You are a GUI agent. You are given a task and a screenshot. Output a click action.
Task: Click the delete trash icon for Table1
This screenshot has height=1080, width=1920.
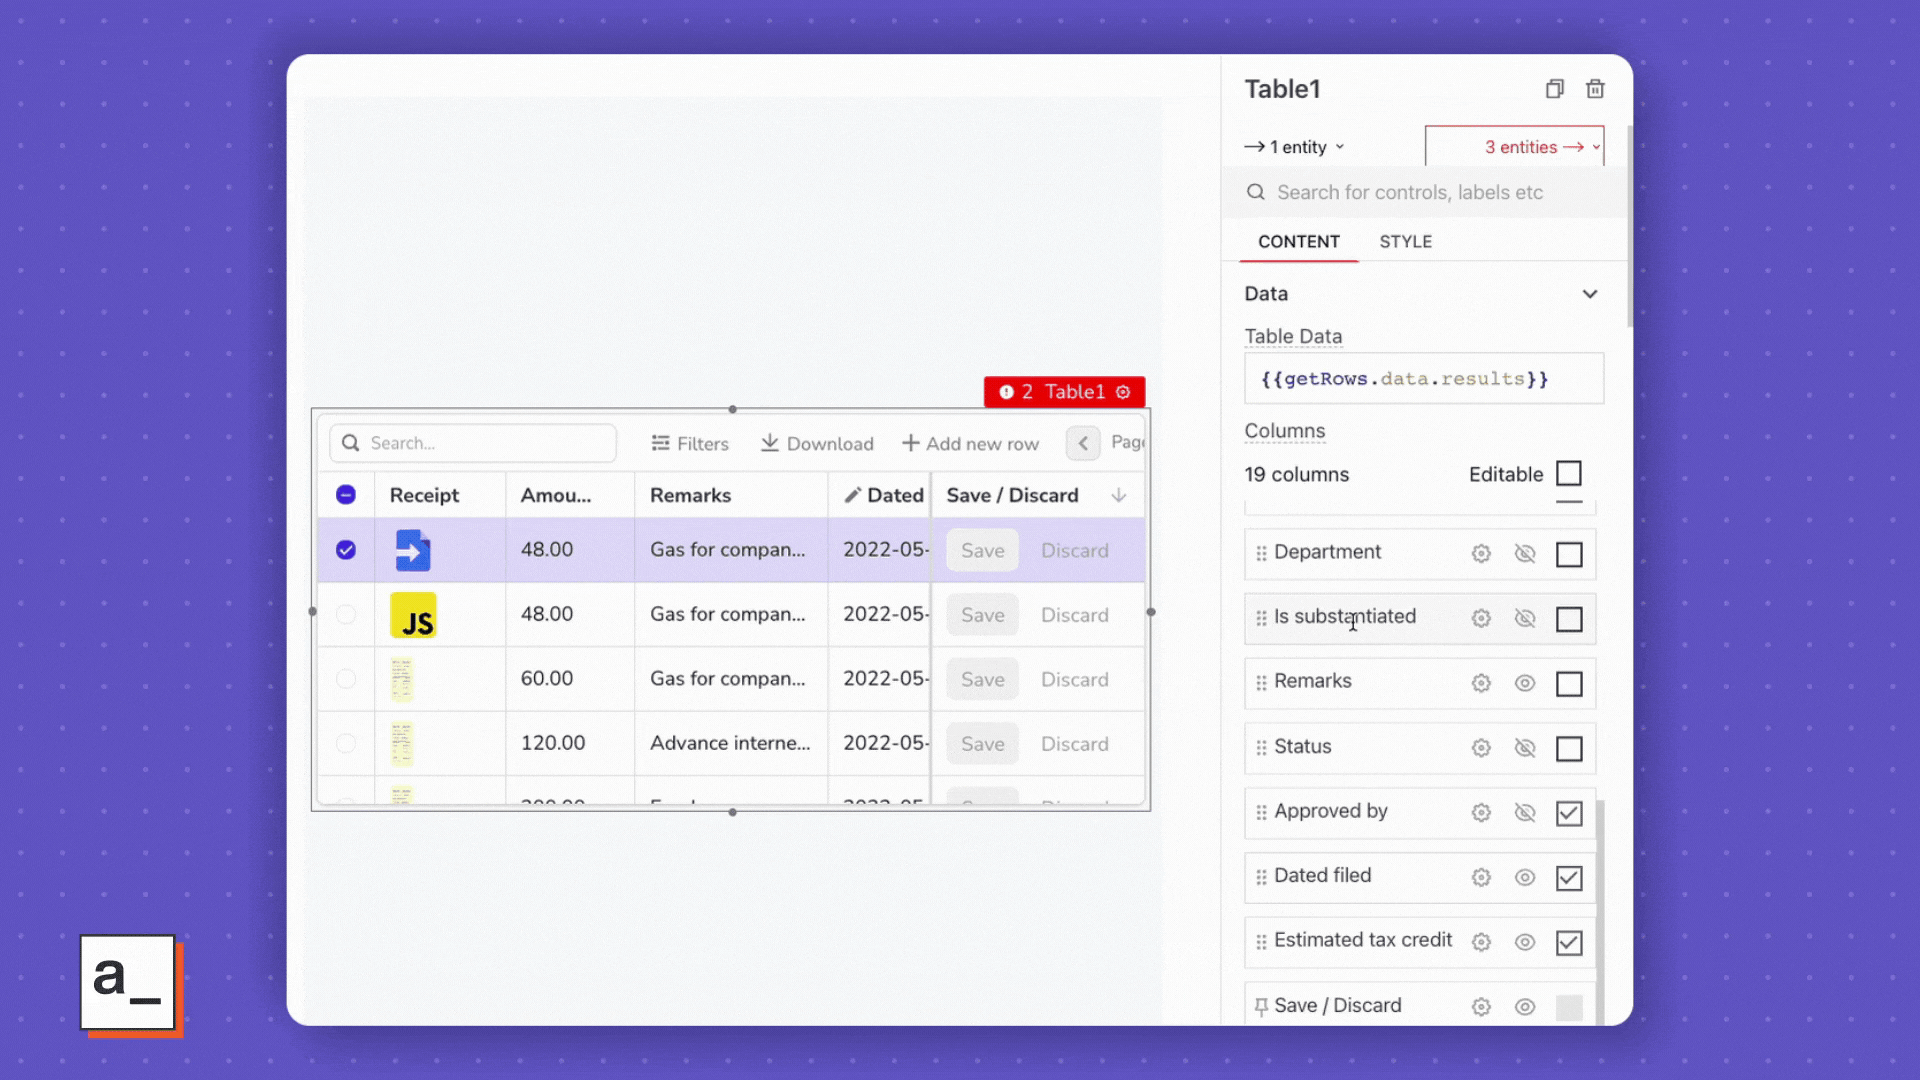click(x=1595, y=89)
